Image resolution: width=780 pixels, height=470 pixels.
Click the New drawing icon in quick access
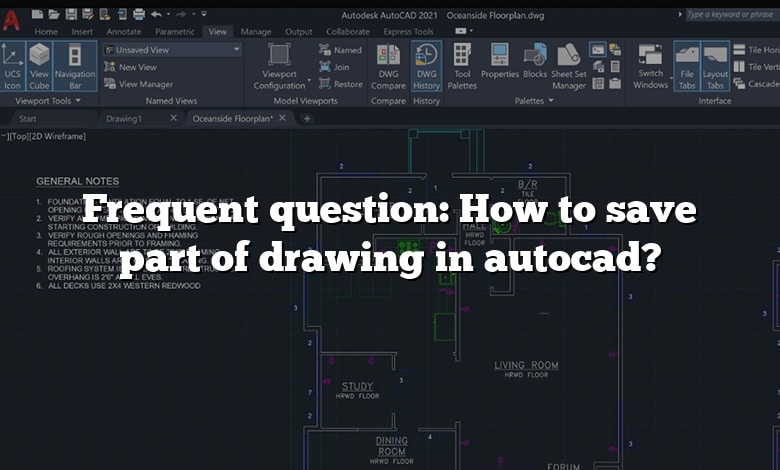[37, 14]
